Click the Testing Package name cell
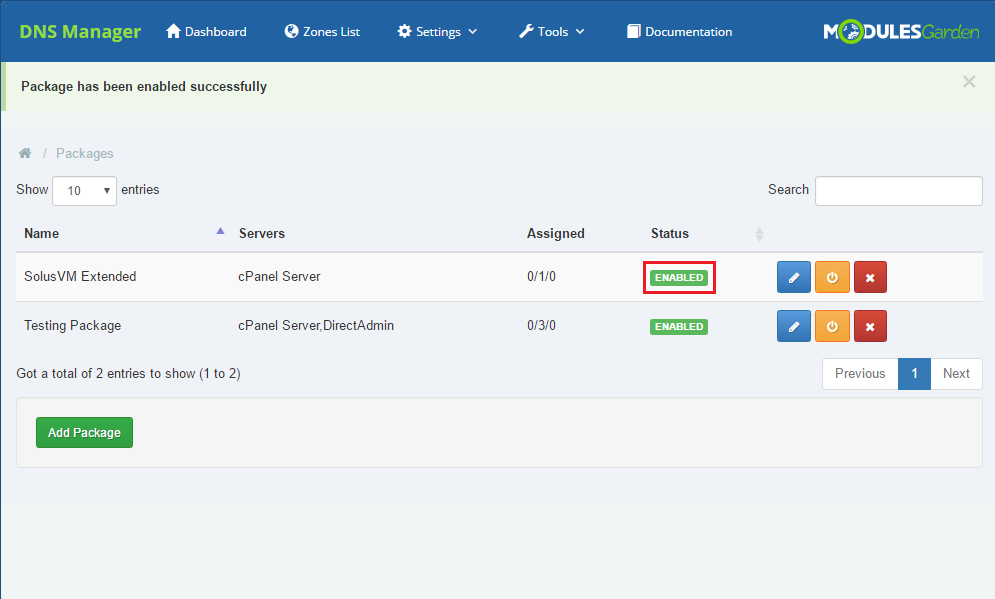 72,326
